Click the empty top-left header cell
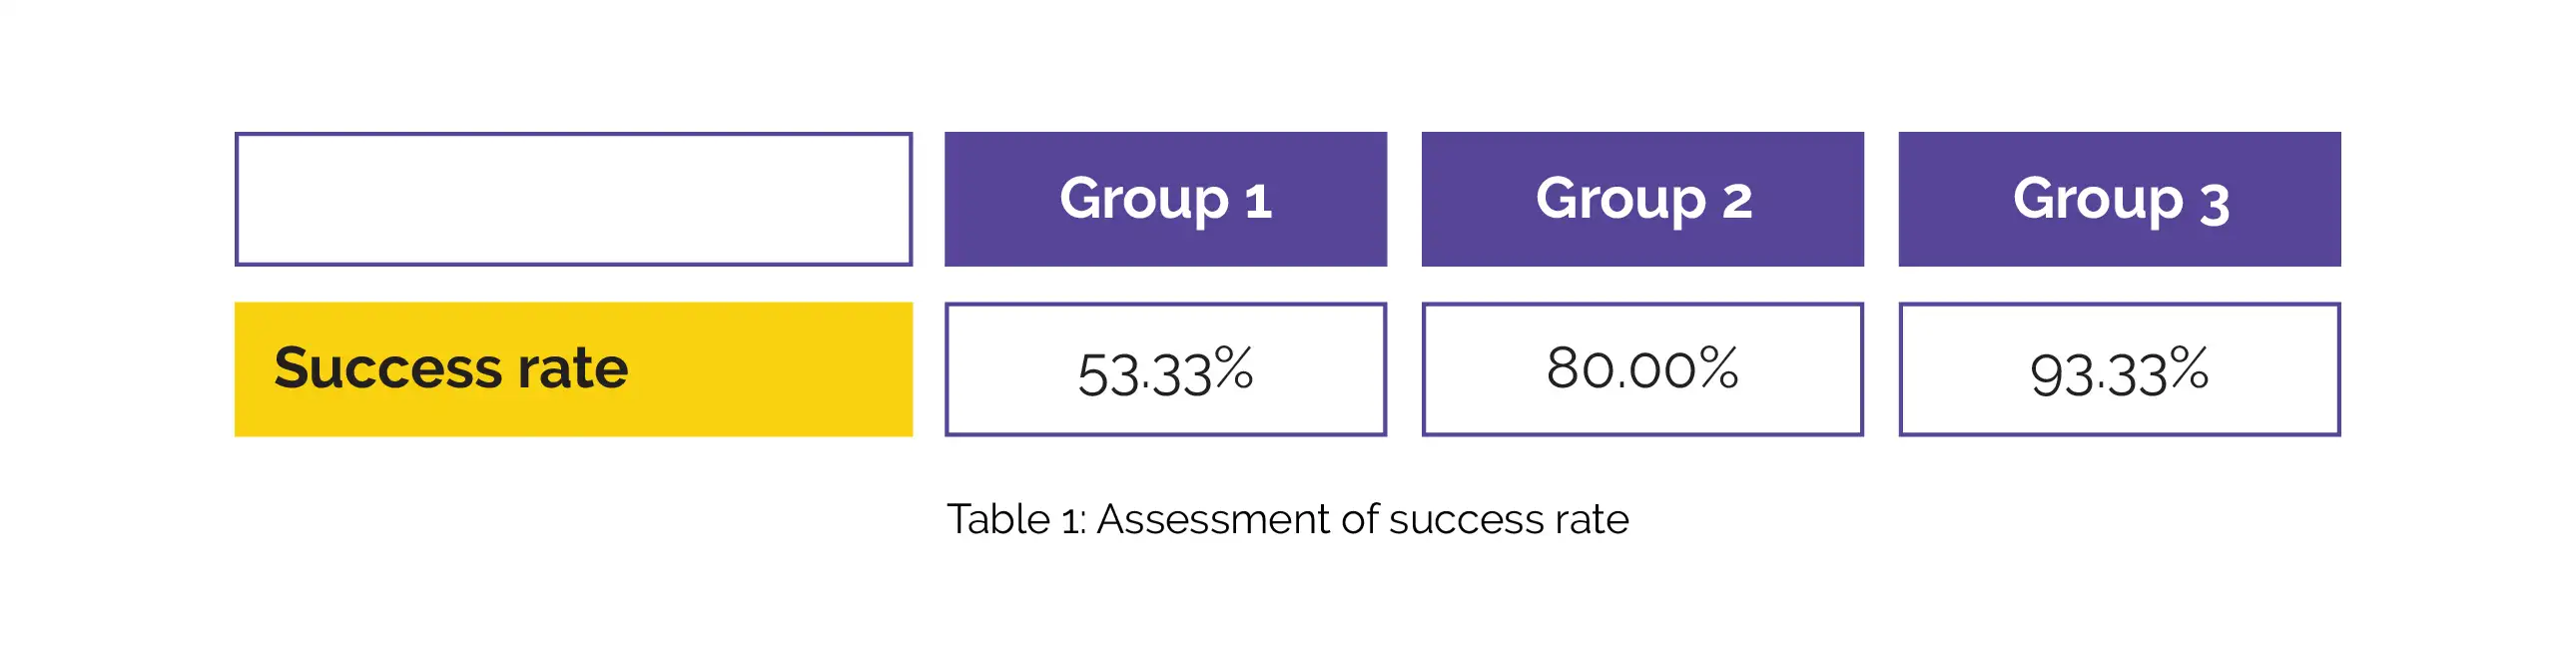 [573, 199]
